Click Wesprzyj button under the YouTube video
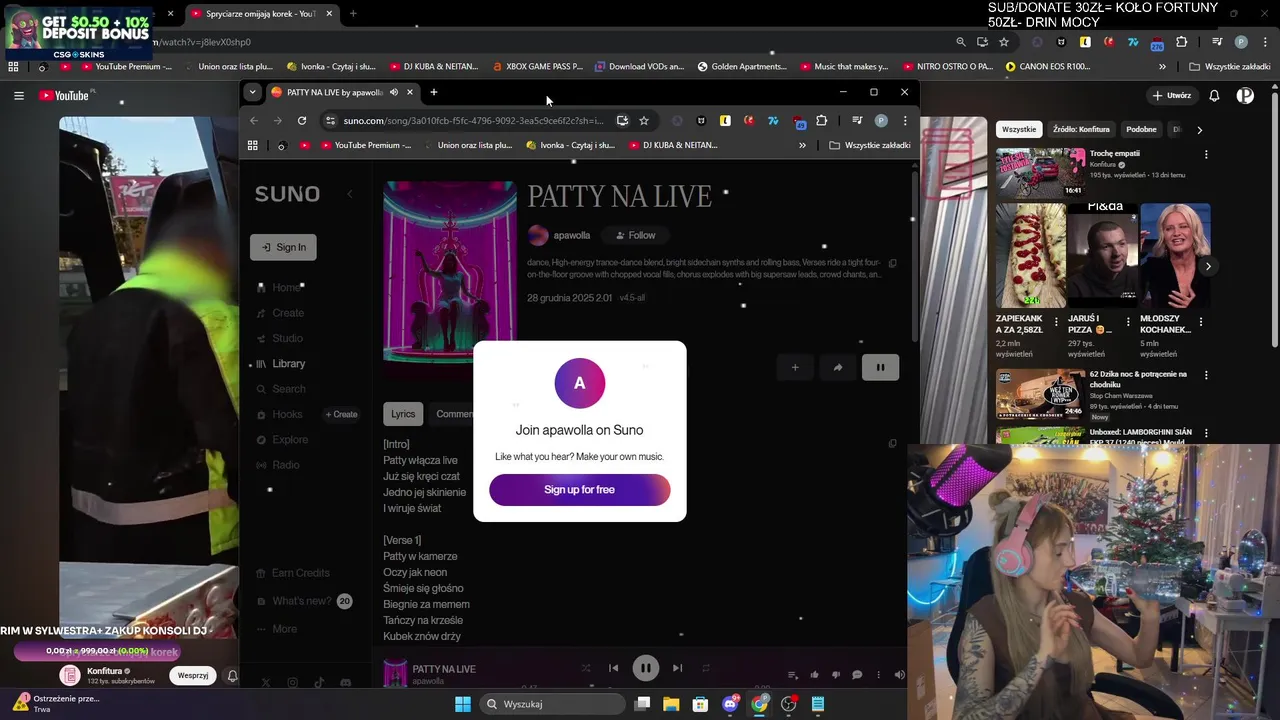The image size is (1280, 720). tap(193, 675)
